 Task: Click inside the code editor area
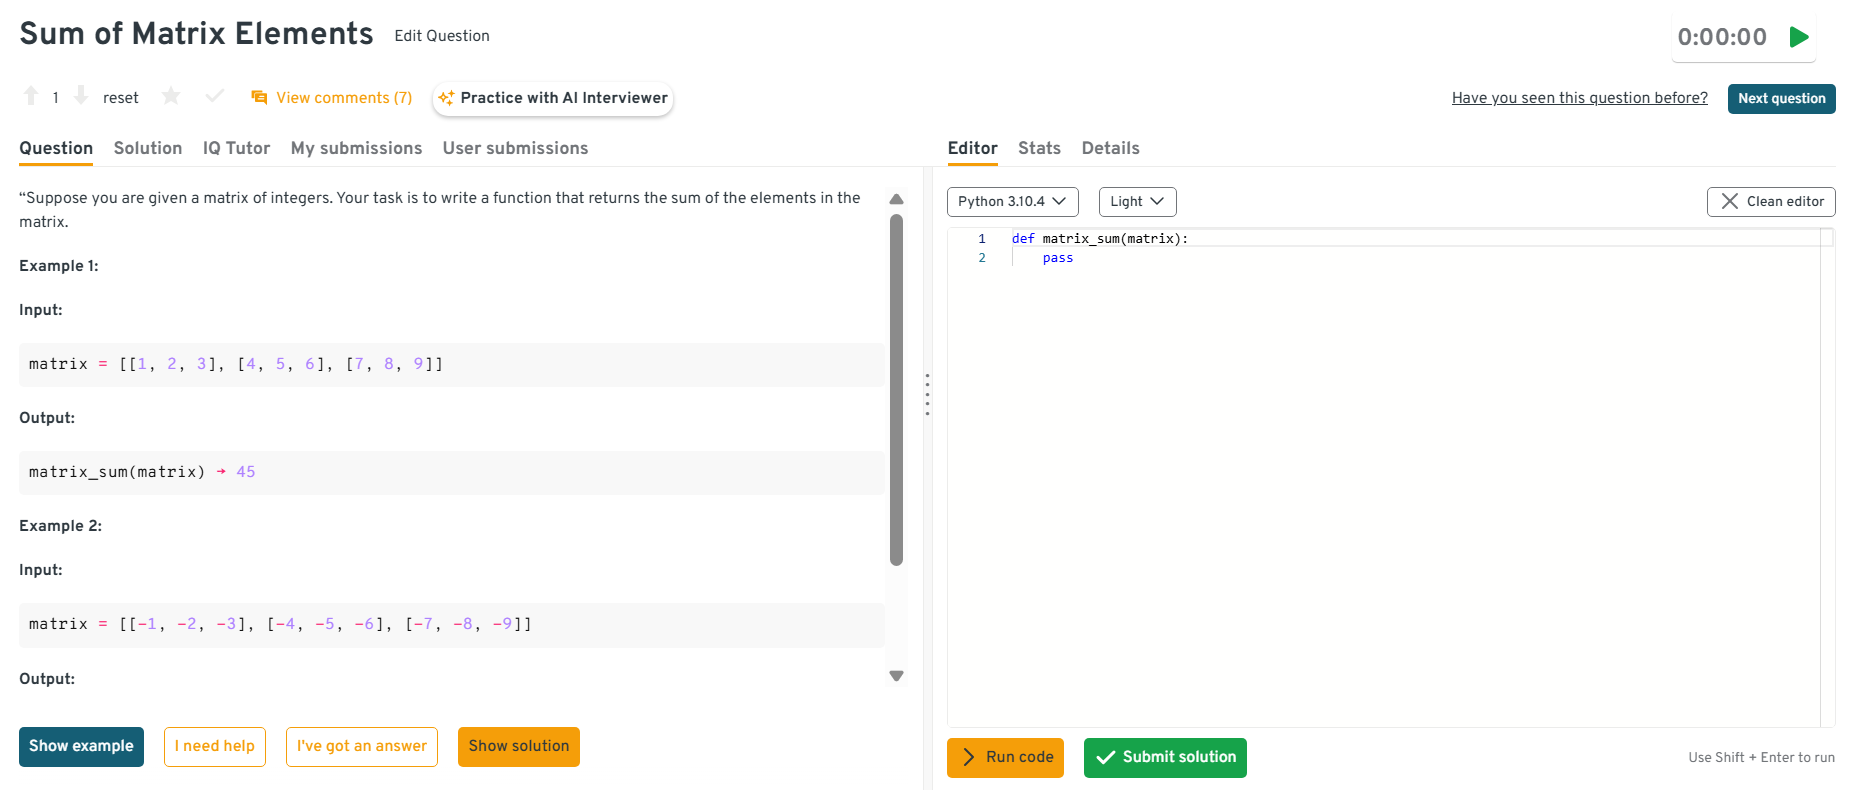(1380, 480)
